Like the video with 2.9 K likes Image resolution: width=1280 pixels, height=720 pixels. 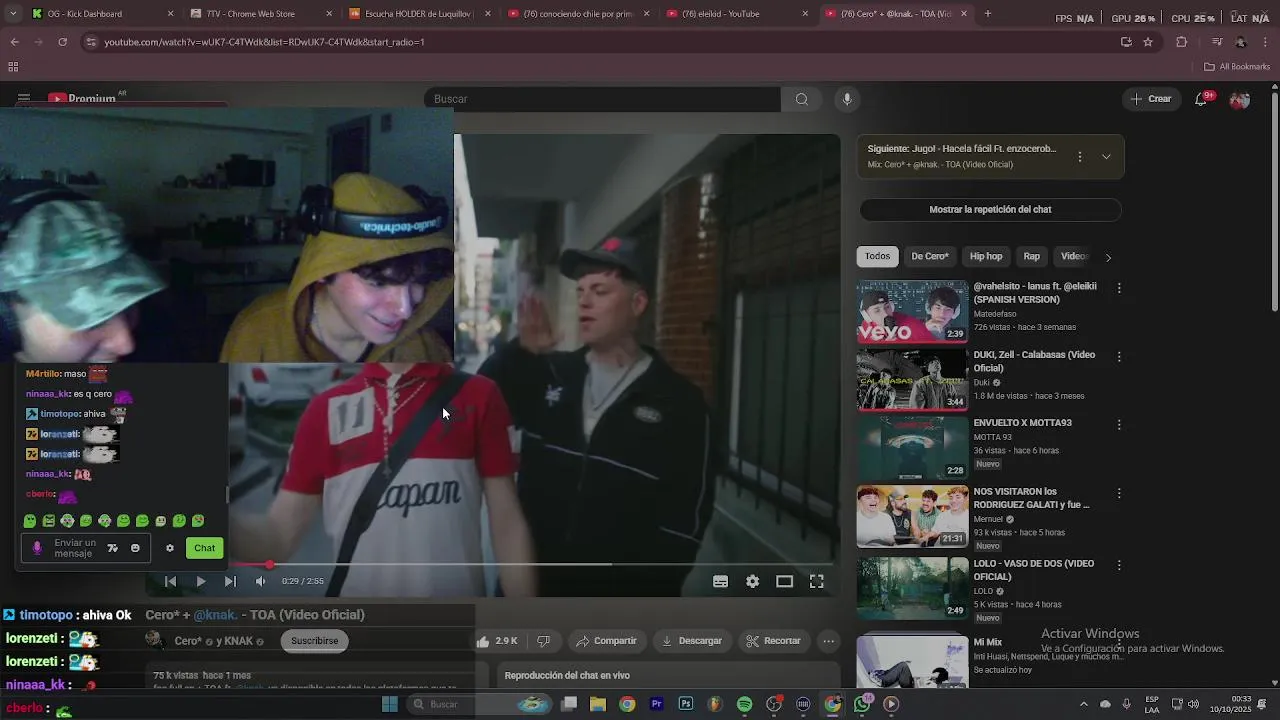click(x=497, y=641)
